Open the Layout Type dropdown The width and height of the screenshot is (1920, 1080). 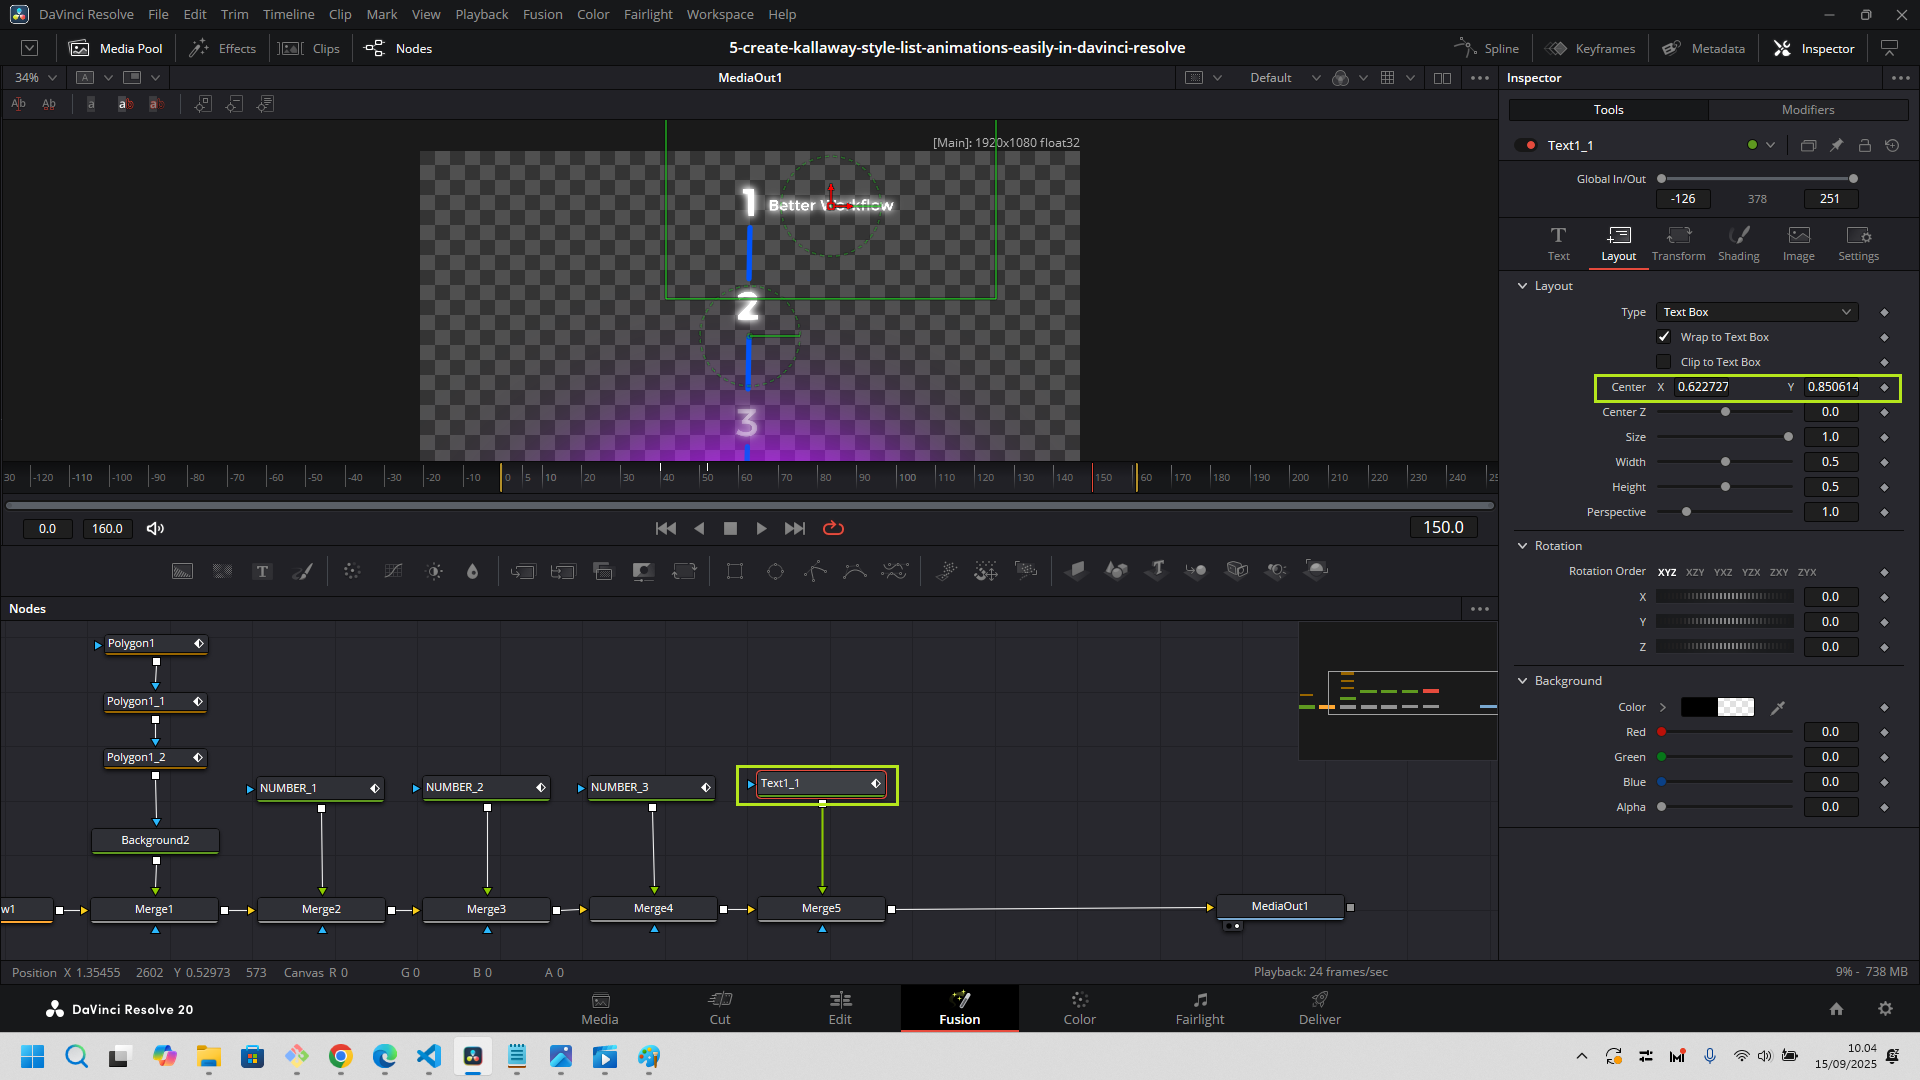pos(1756,312)
